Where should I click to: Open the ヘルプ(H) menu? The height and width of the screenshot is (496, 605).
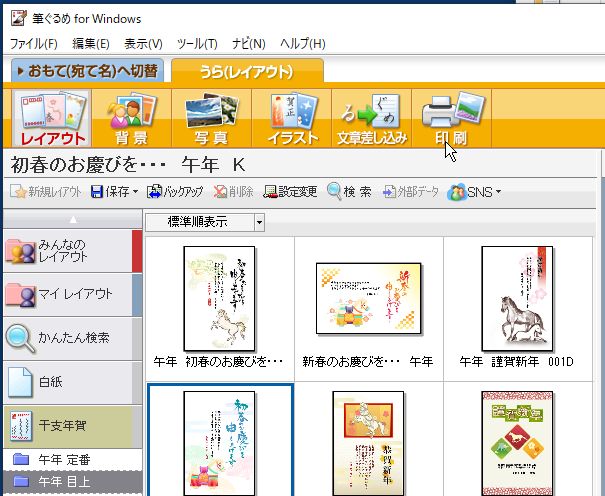click(303, 44)
